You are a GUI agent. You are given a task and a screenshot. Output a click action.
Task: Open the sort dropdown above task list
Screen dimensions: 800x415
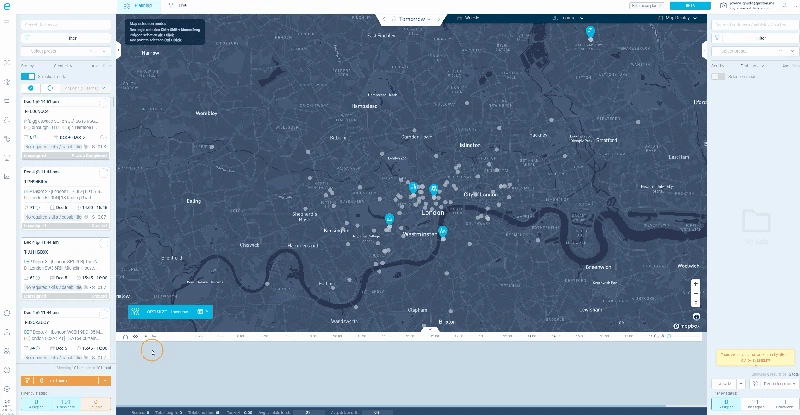(85, 88)
